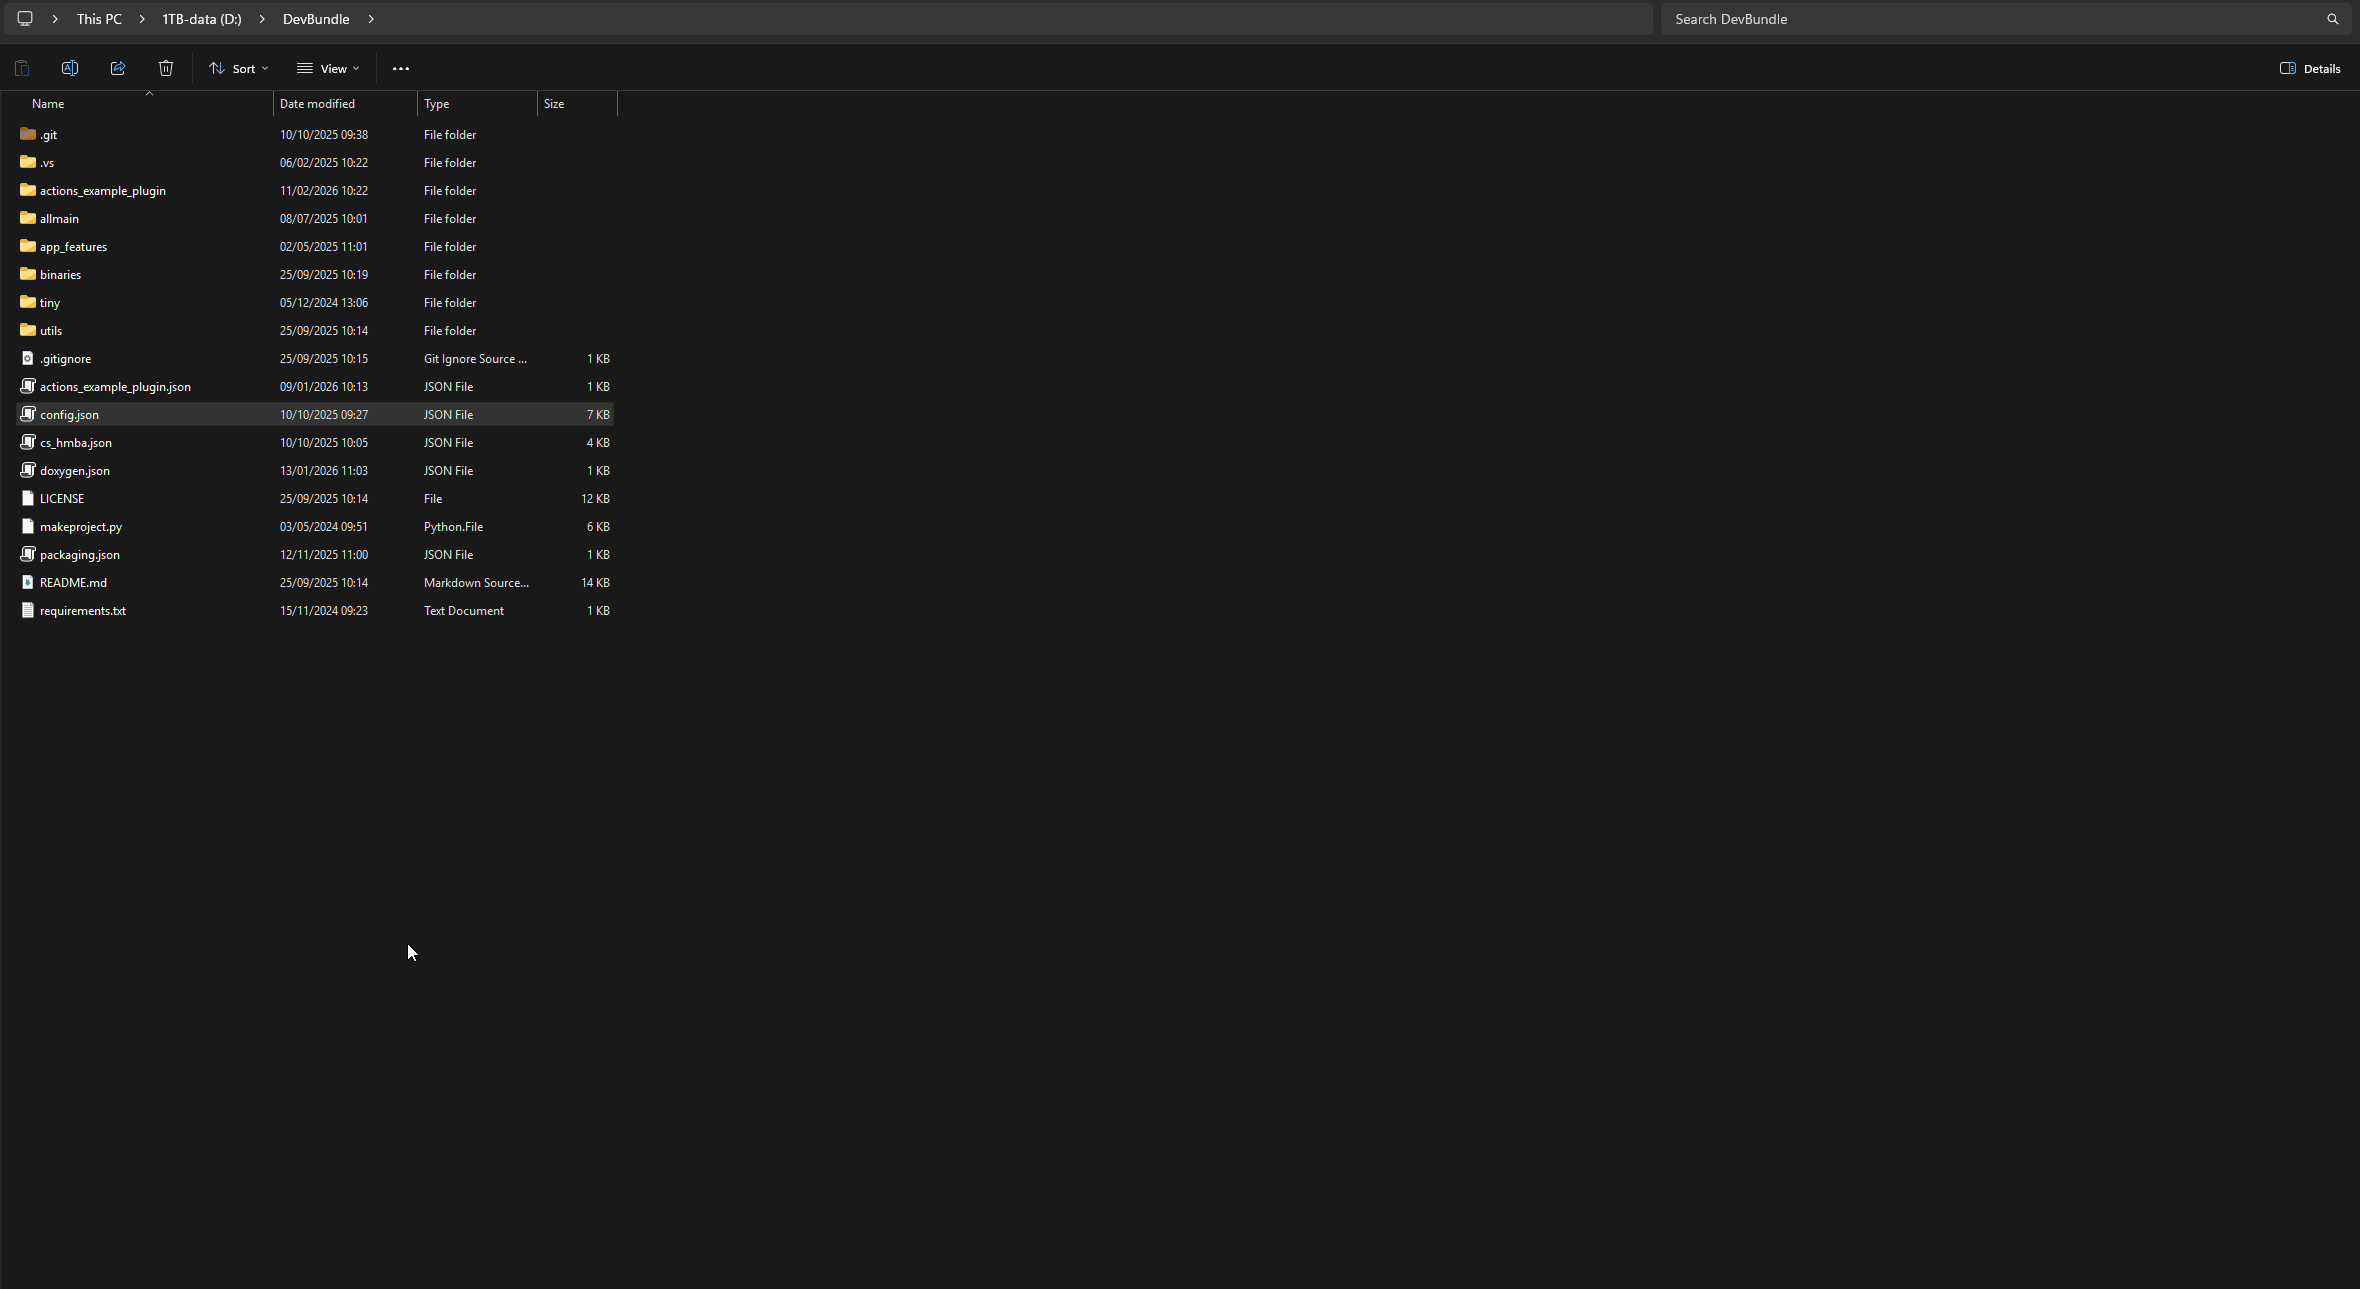Viewport: 2360px width, 1289px height.
Task: Click the doxygen.json file icon
Action: pyautogui.click(x=28, y=470)
